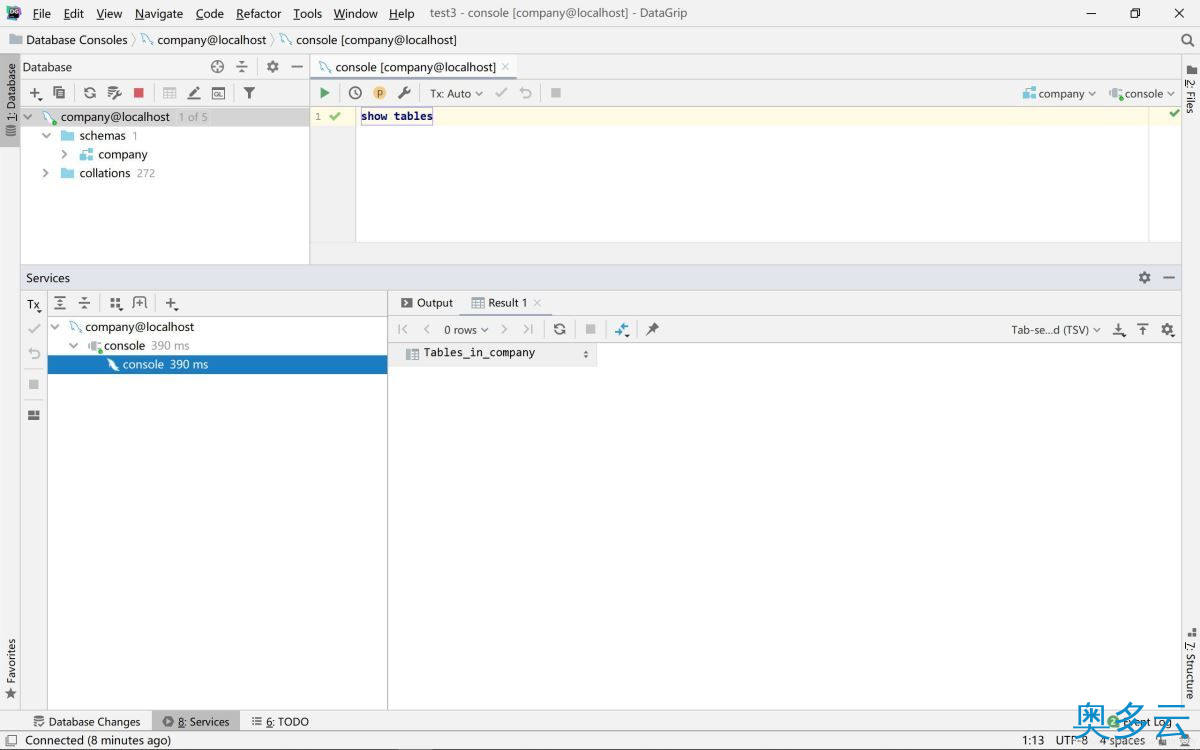Open result view gear settings
The image size is (1200, 750).
[1167, 329]
